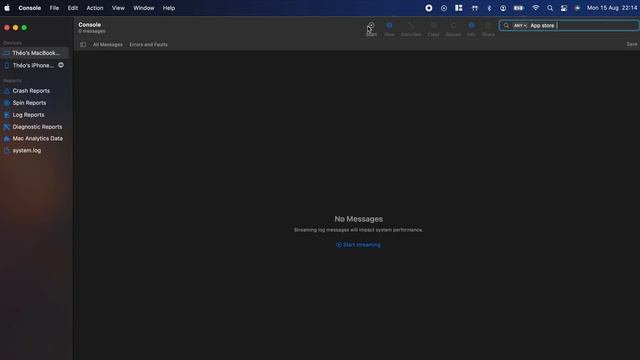Viewport: 640px width, 360px height.
Task: Open Control Centre in the menu bar
Action: click(x=564, y=8)
